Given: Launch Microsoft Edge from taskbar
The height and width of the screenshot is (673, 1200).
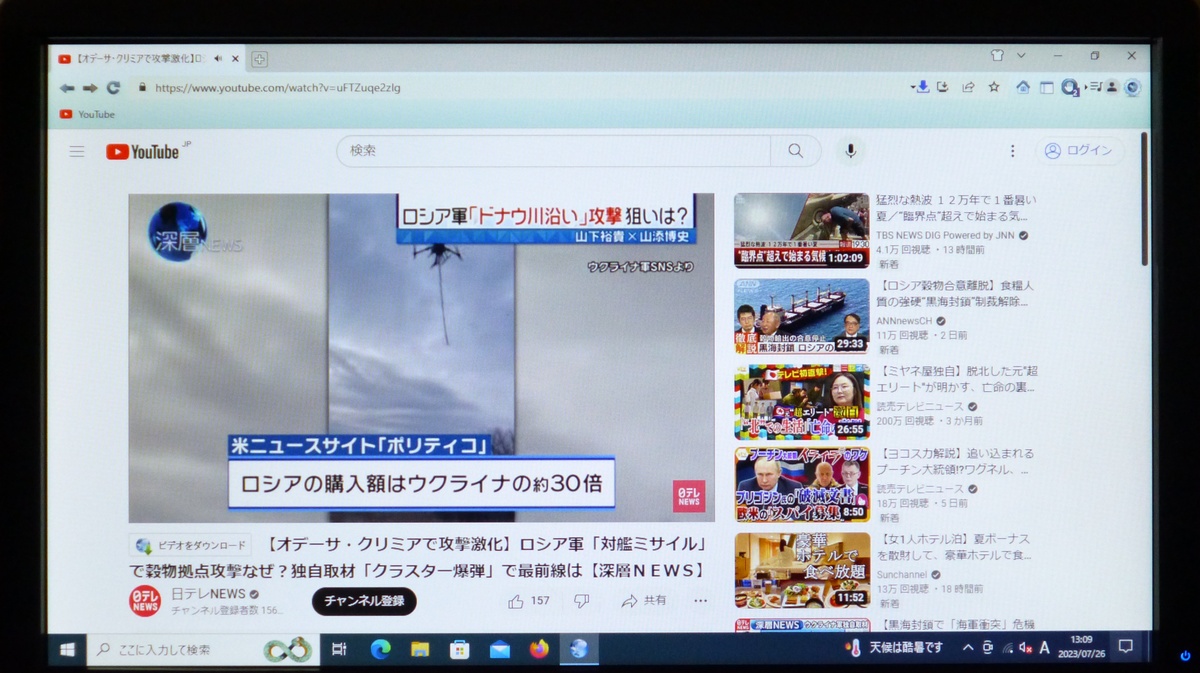Looking at the screenshot, I should [x=380, y=650].
